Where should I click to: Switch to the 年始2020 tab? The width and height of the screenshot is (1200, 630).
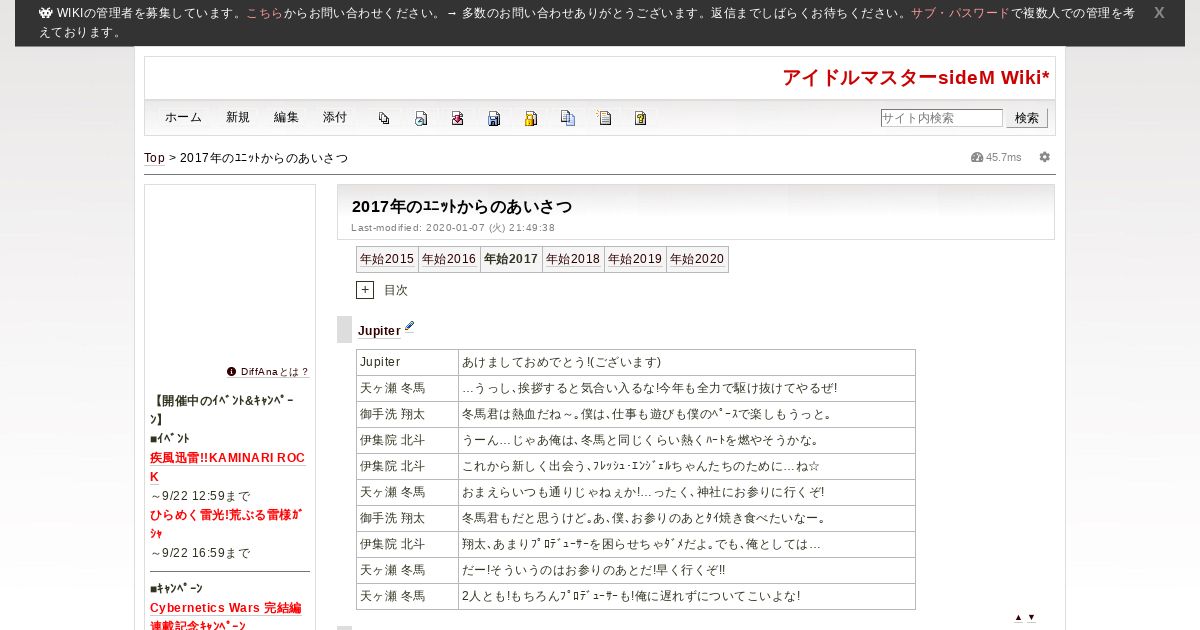[697, 259]
